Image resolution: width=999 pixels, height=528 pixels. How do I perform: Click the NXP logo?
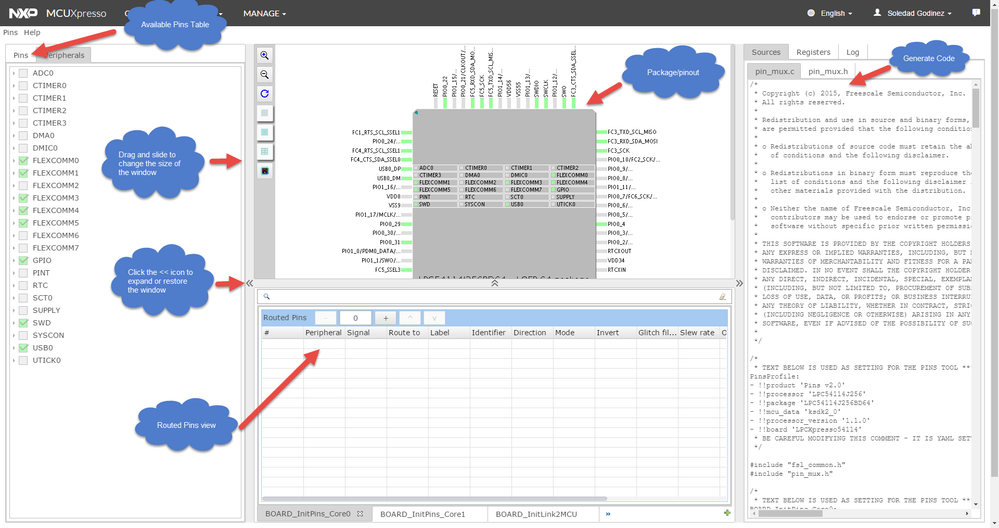pos(23,13)
